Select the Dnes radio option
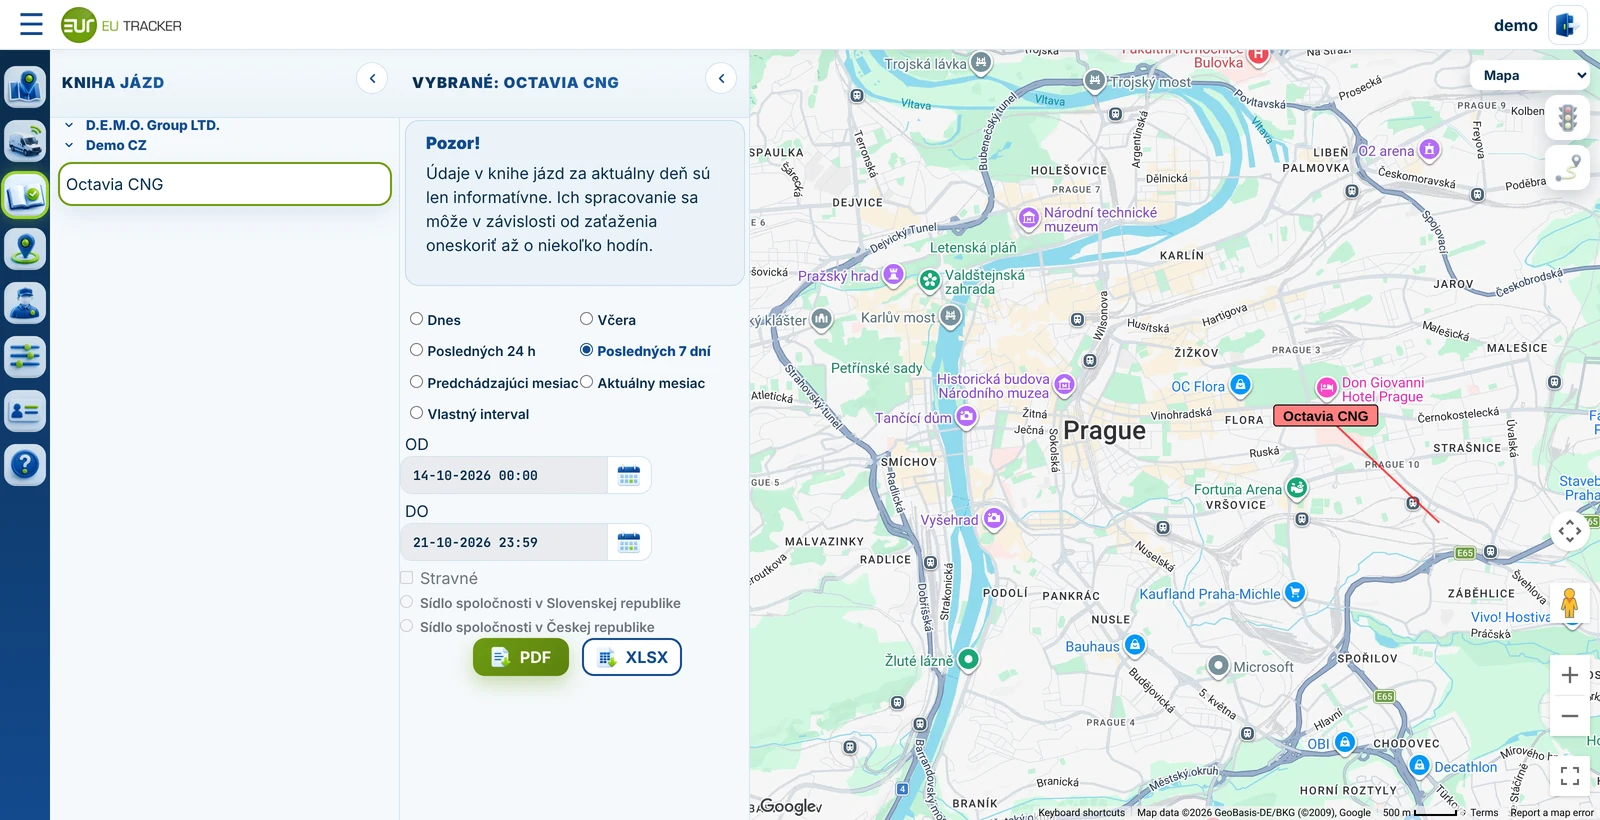Image resolution: width=1600 pixels, height=820 pixels. (x=416, y=319)
